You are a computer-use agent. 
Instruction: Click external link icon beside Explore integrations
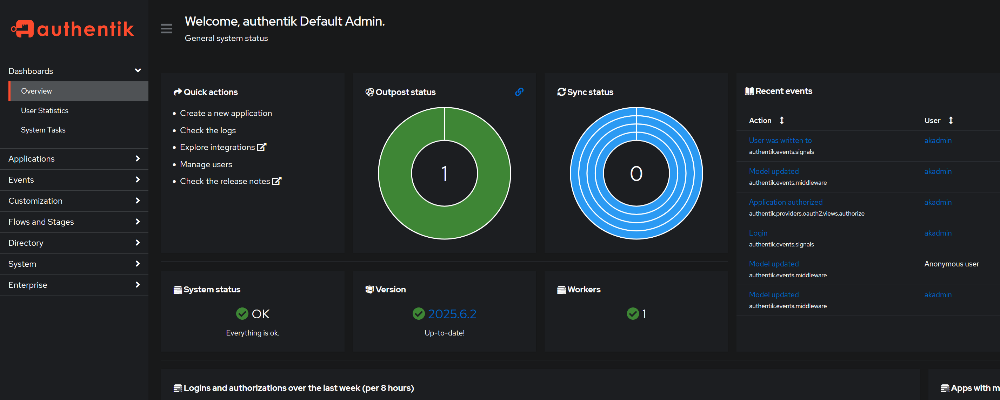261,147
